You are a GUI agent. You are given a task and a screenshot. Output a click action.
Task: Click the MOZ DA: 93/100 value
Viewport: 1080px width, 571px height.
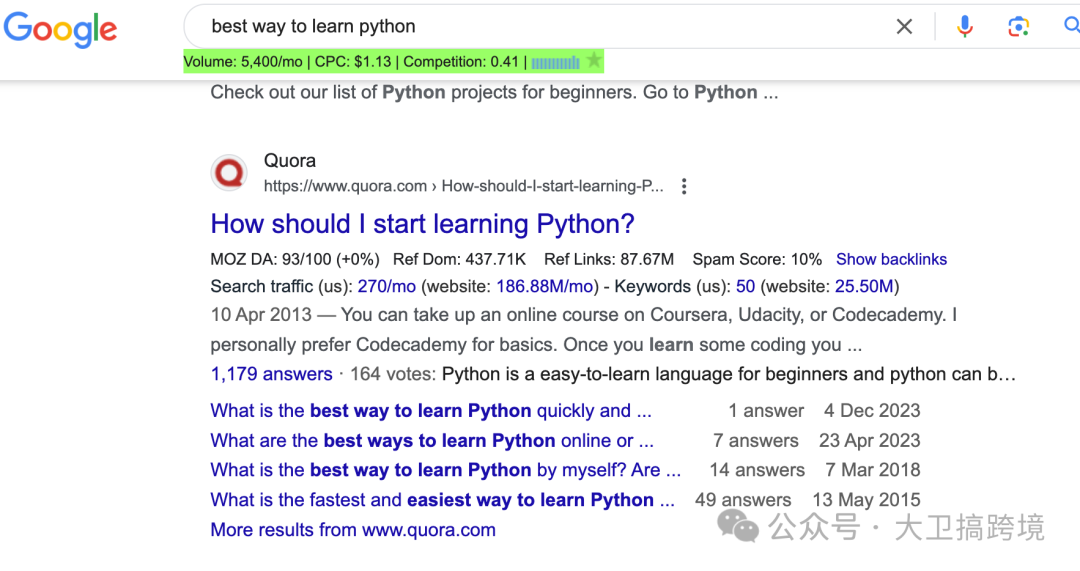pyautogui.click(x=295, y=259)
